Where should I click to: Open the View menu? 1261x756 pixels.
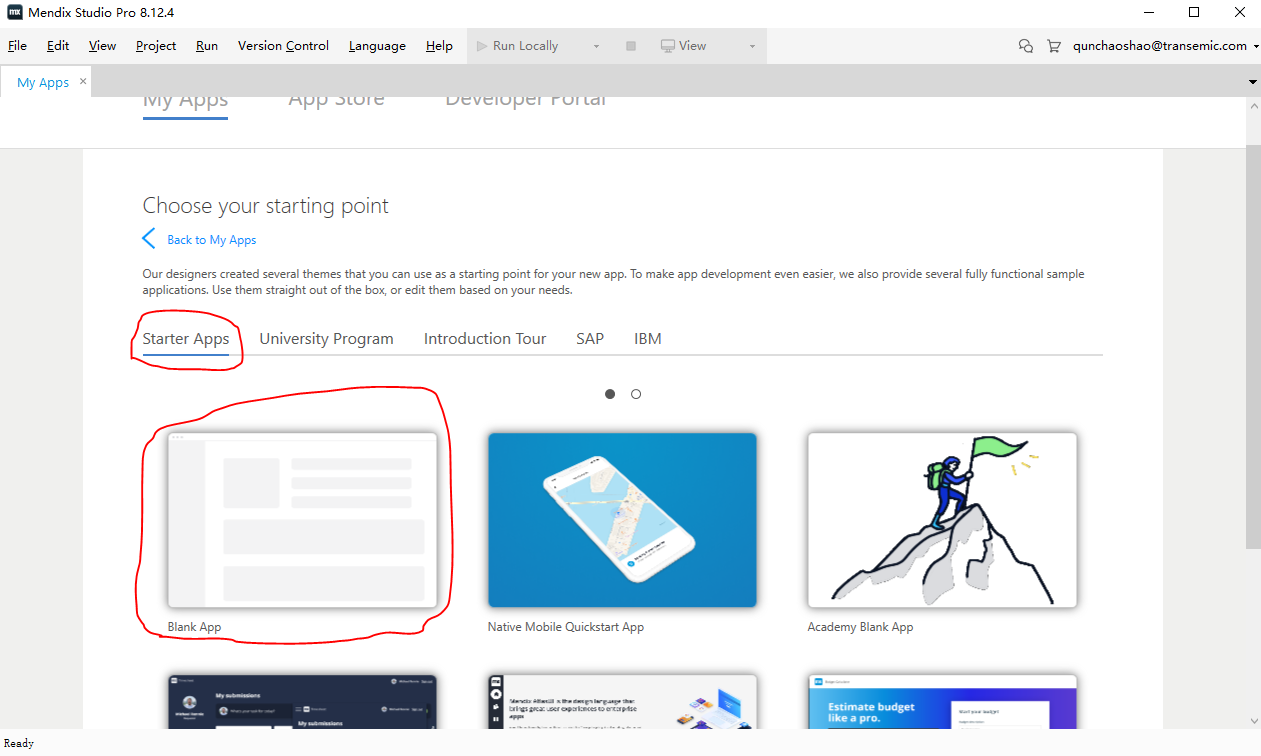(x=102, y=46)
